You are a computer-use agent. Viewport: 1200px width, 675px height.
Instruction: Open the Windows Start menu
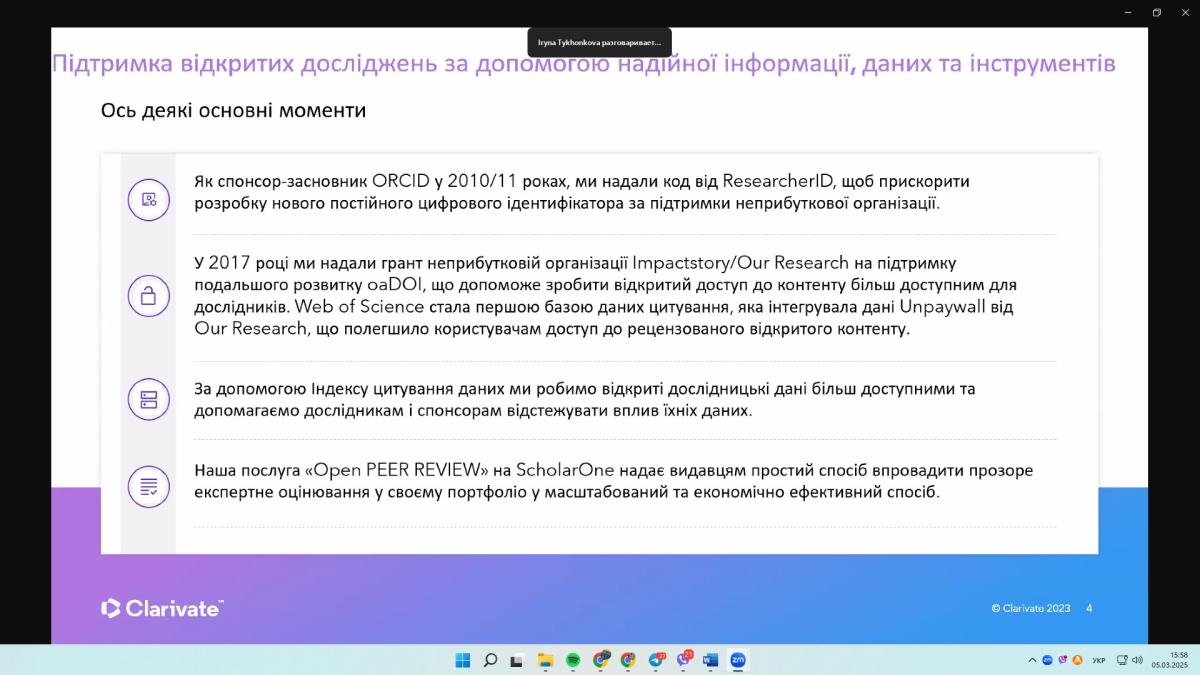[462, 660]
